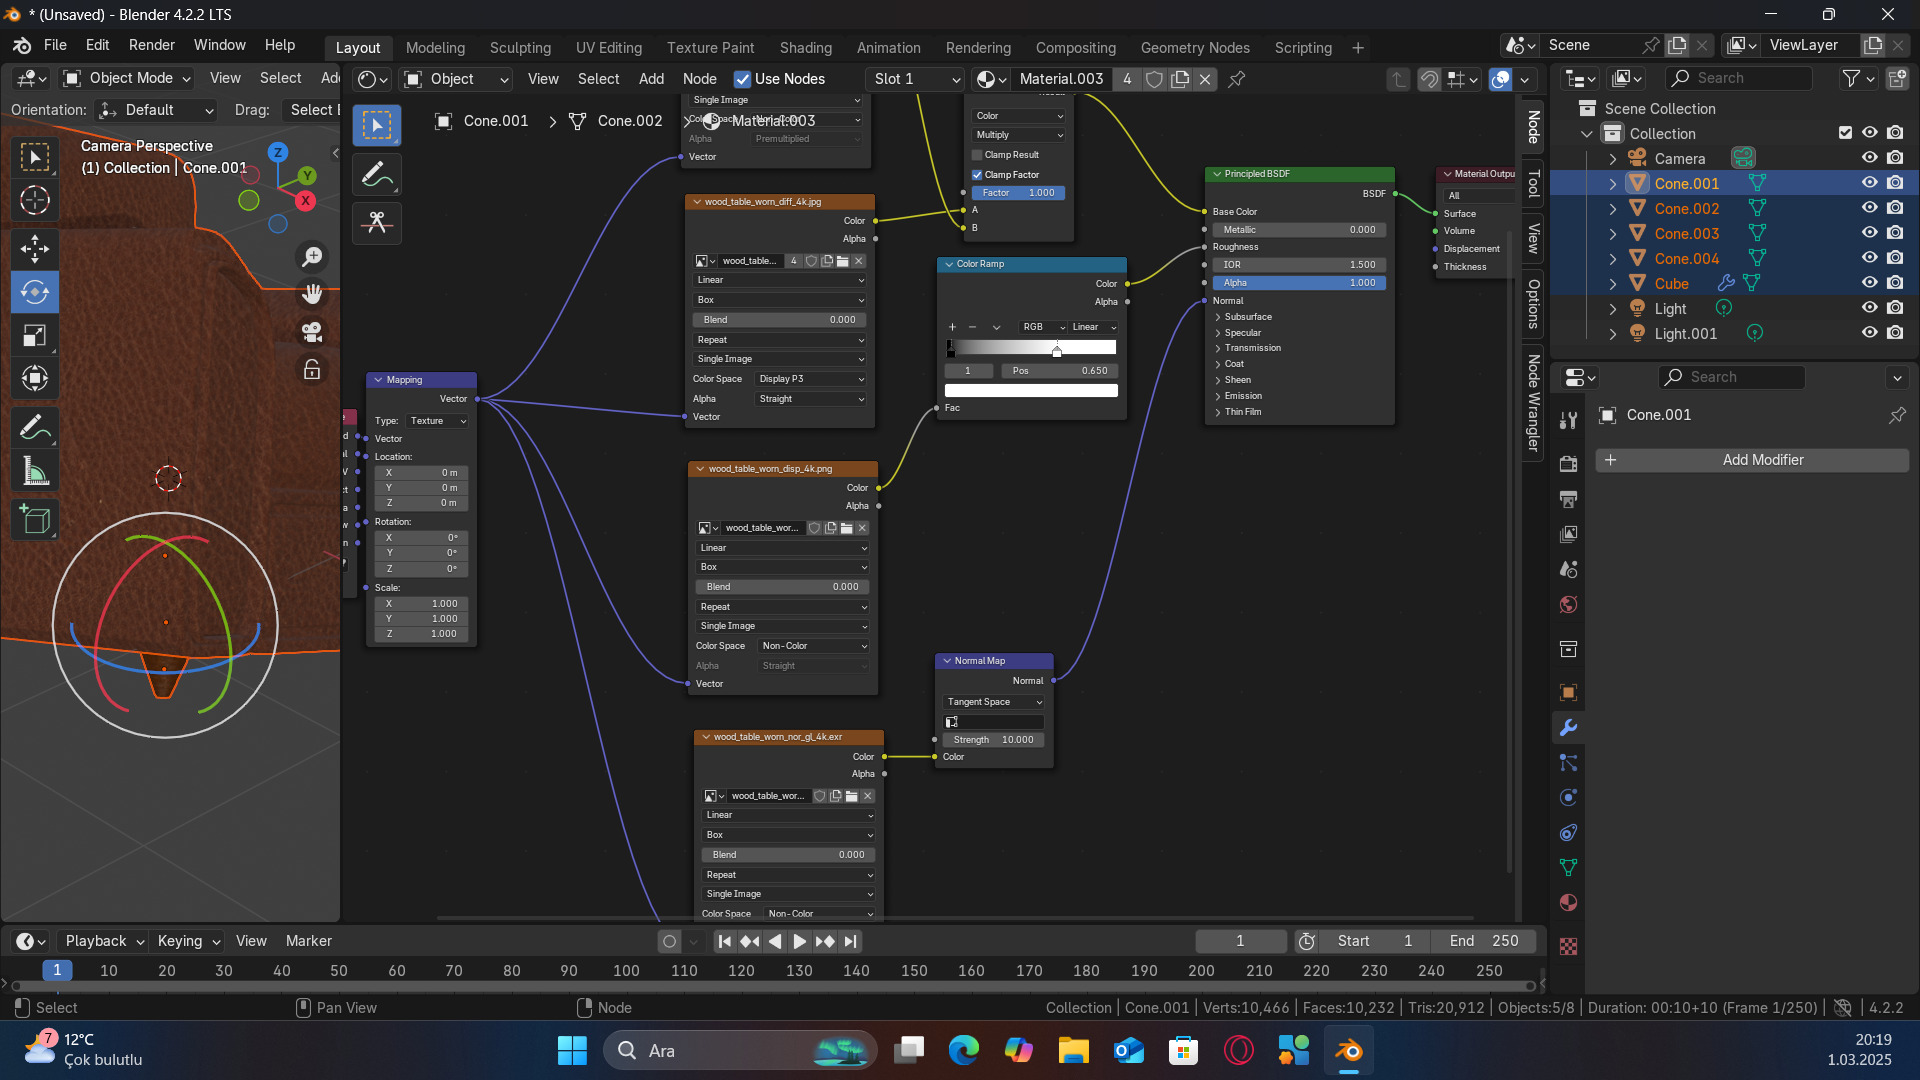Viewport: 1920px width, 1080px height.
Task: Toggle the Use Nodes checkbox
Action: tap(742, 79)
